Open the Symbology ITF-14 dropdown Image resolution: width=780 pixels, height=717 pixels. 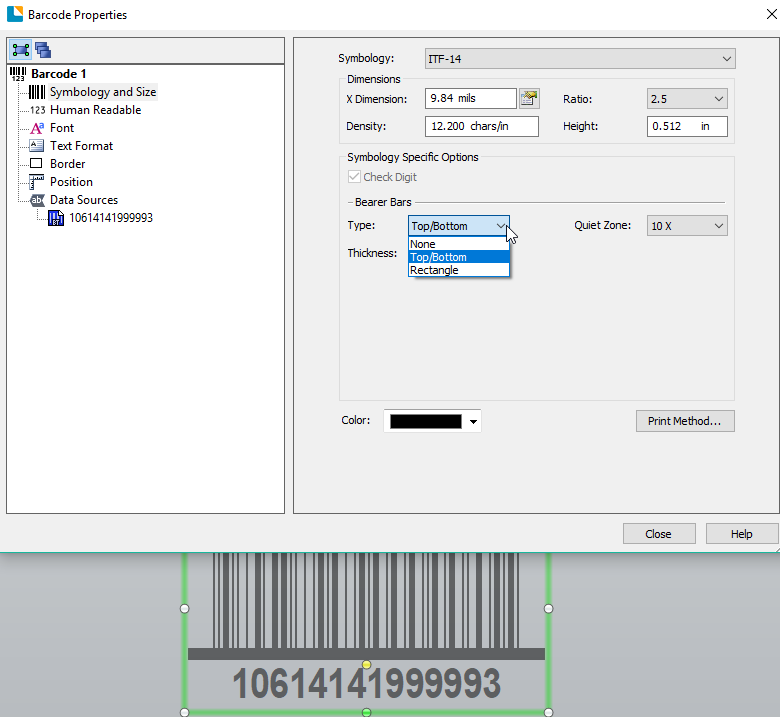point(580,59)
